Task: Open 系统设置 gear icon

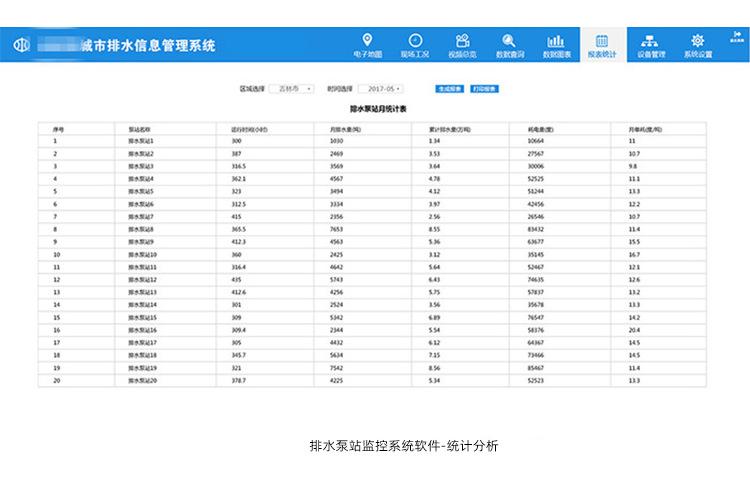Action: pos(698,40)
